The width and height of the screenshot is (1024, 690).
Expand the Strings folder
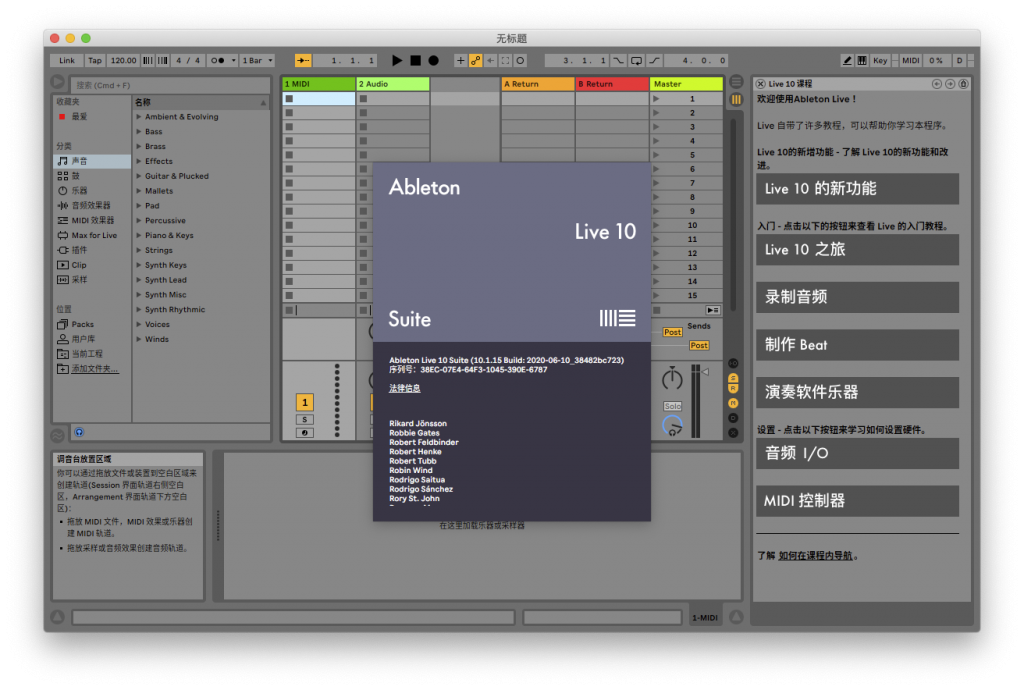[x=138, y=250]
